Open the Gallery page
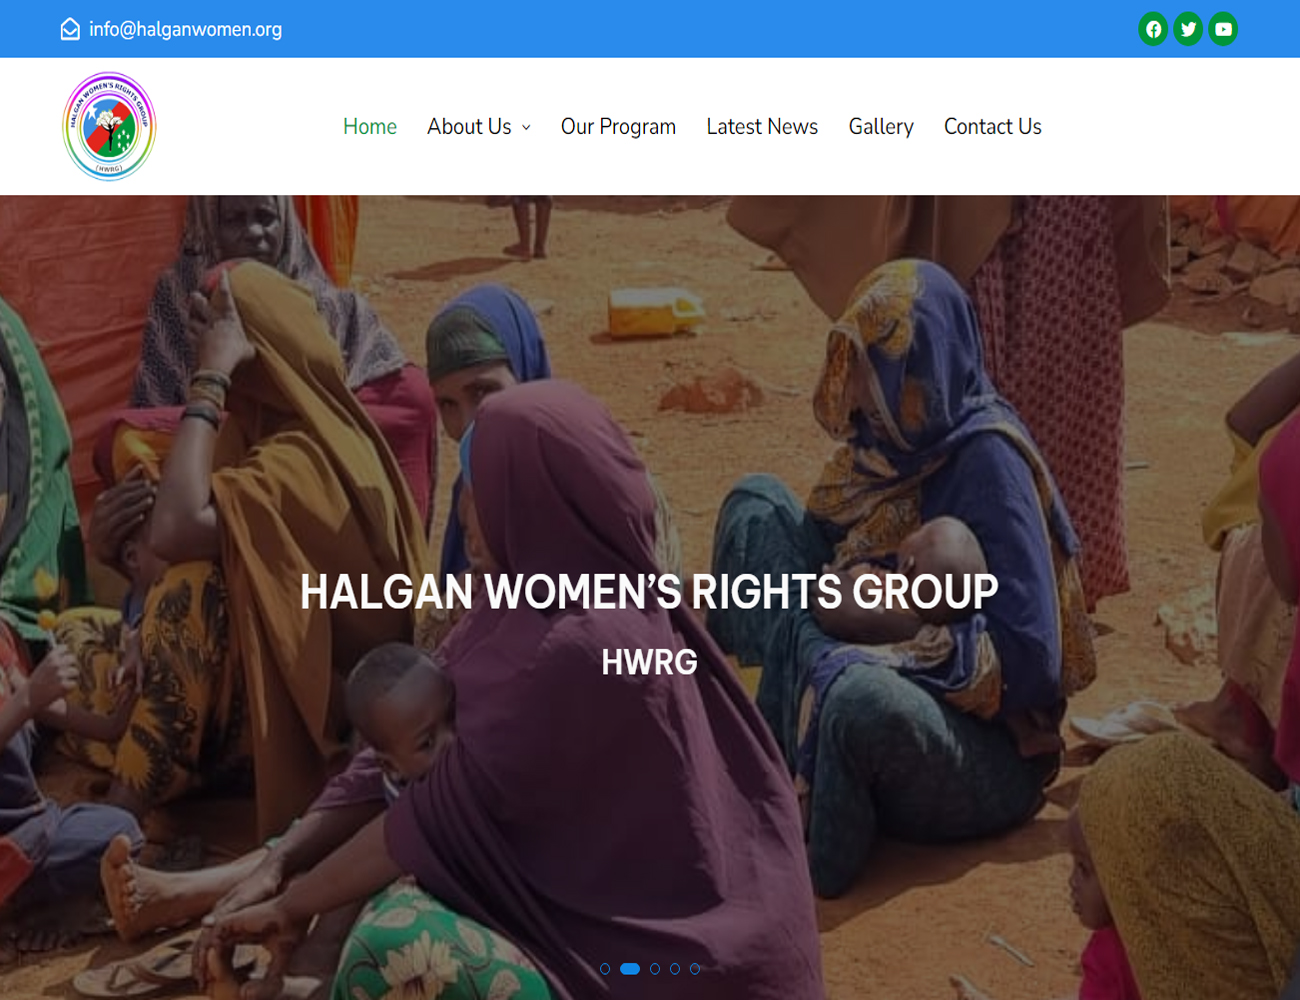Image resolution: width=1300 pixels, height=1000 pixels. tap(881, 126)
